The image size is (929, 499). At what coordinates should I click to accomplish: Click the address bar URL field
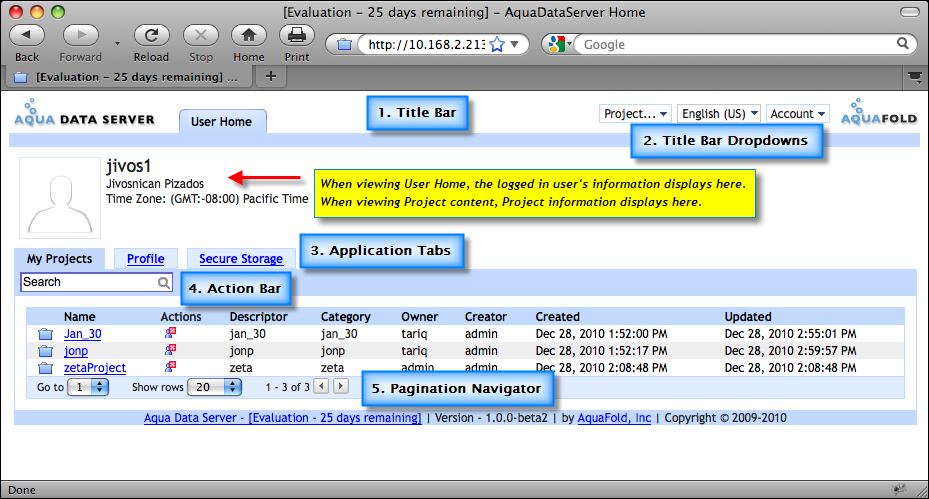pos(425,44)
